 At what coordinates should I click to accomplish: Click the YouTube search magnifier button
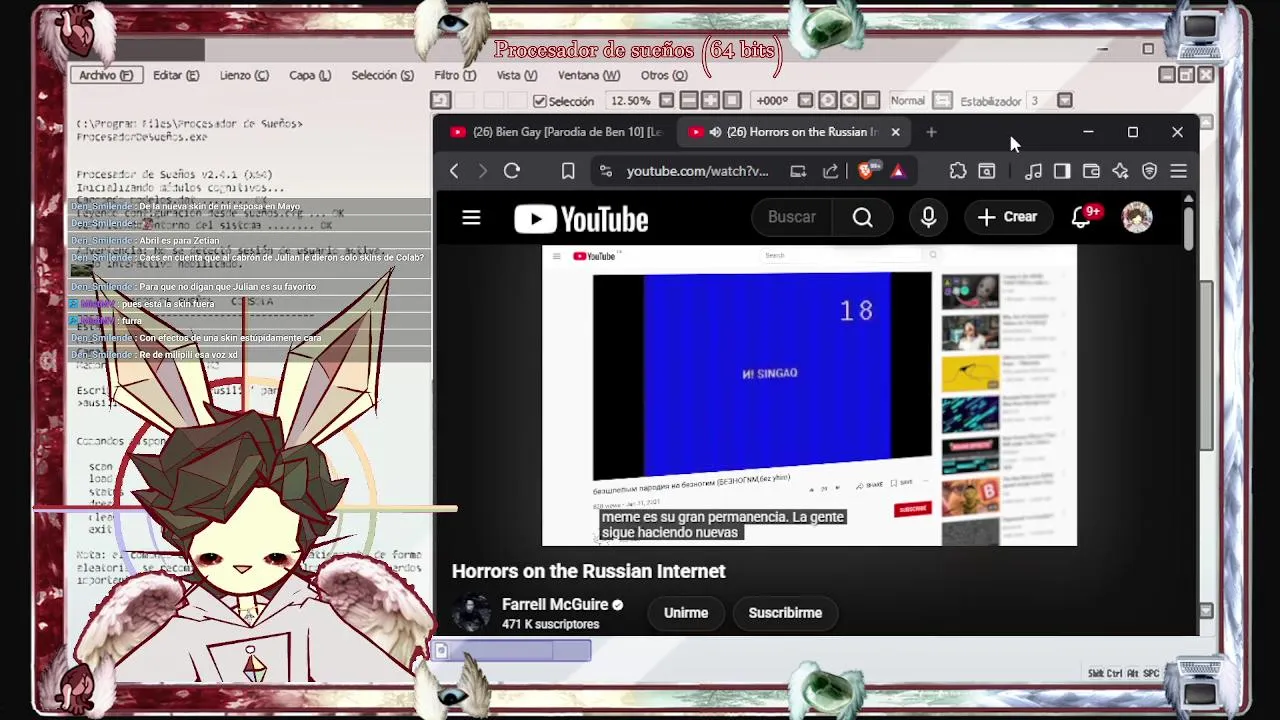coord(863,217)
